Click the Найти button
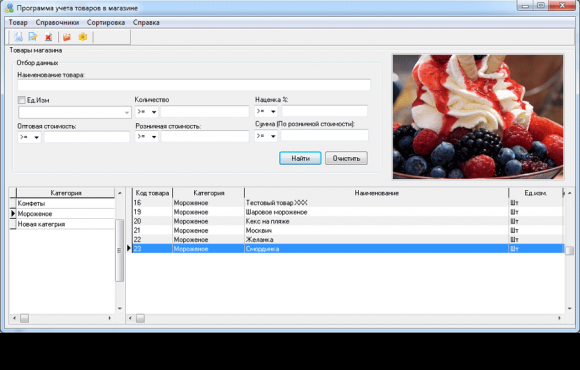The width and height of the screenshot is (580, 370). (300, 158)
